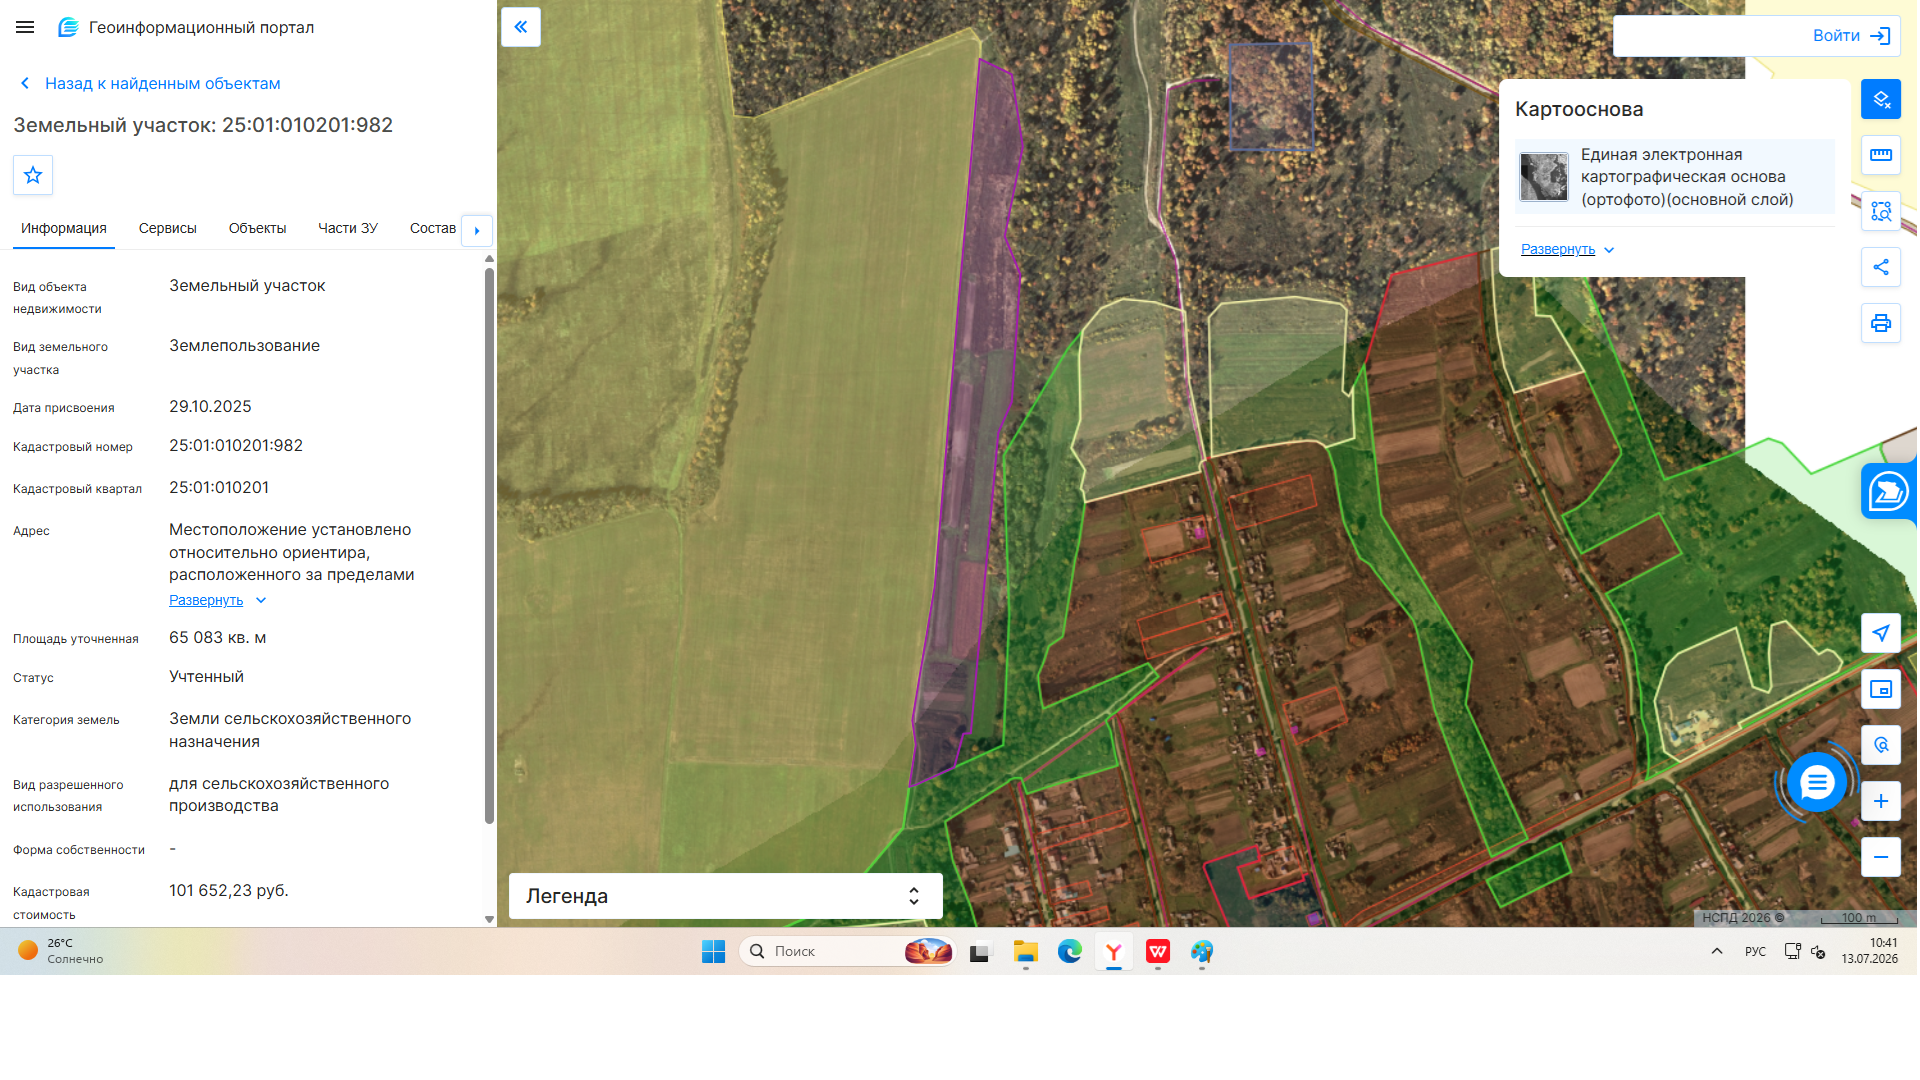The image size is (1920, 1080).
Task: Zoom out the map with minus button
Action: point(1880,857)
